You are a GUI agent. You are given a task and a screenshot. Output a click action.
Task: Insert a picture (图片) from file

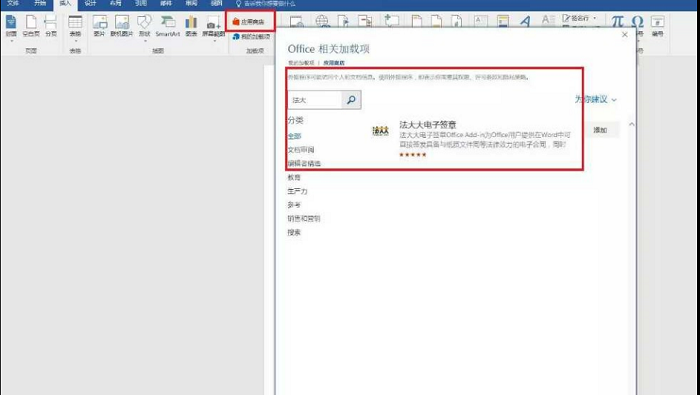pos(100,25)
